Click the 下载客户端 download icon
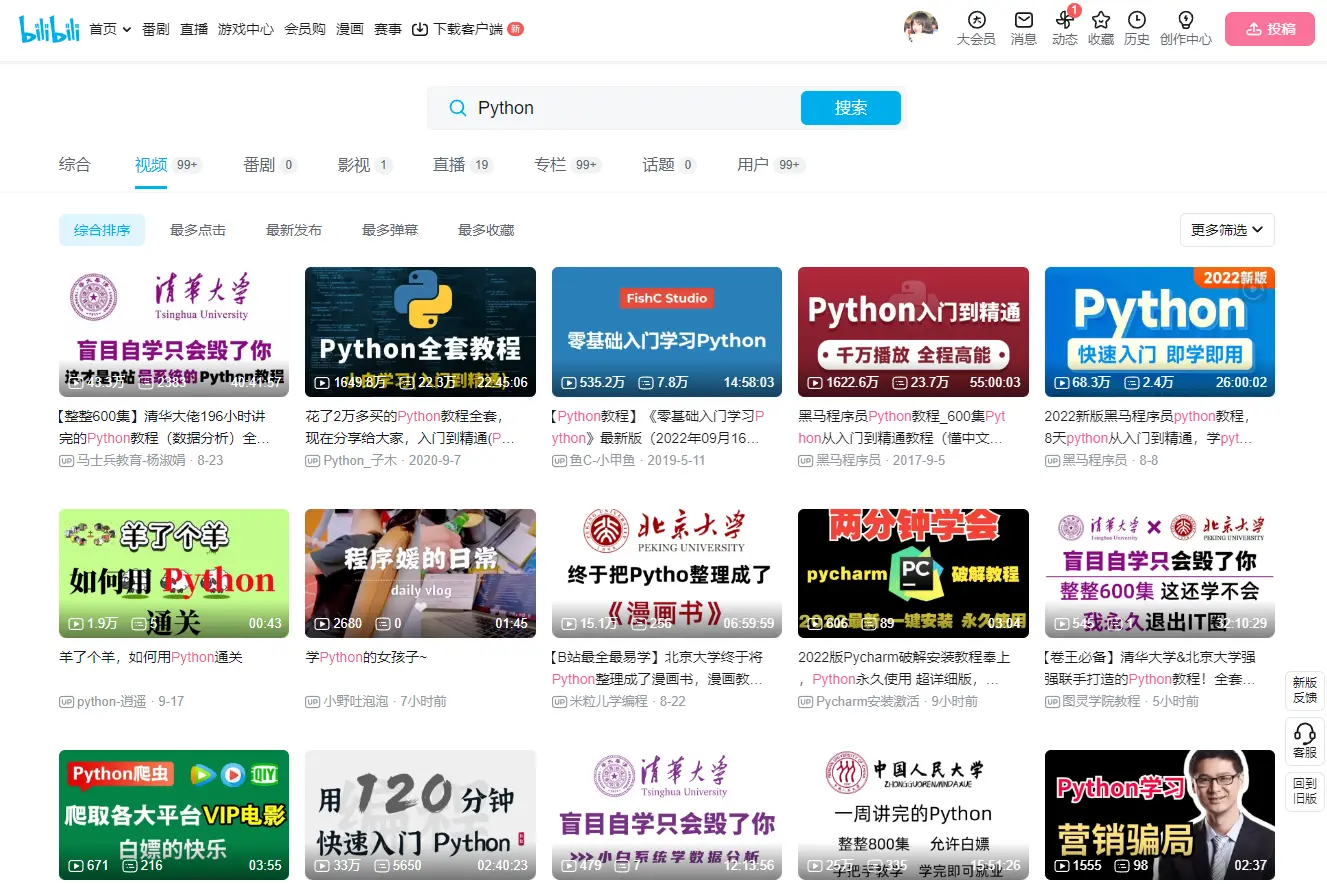 [420, 29]
